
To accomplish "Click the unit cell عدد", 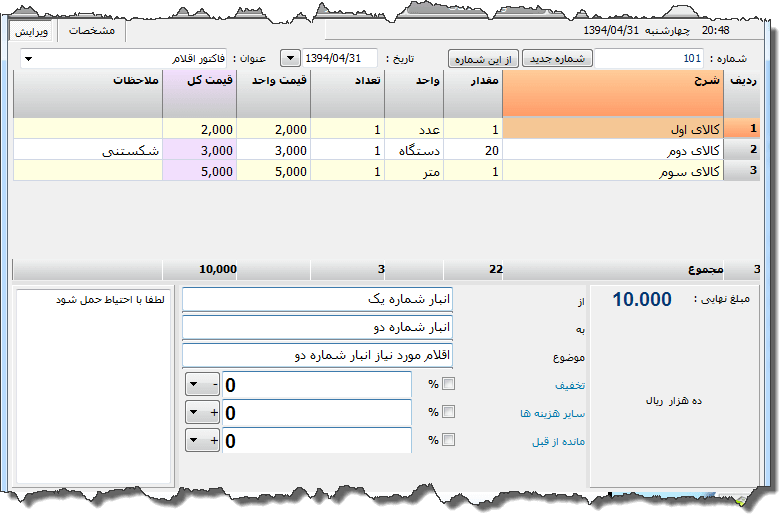I will 414,129.
